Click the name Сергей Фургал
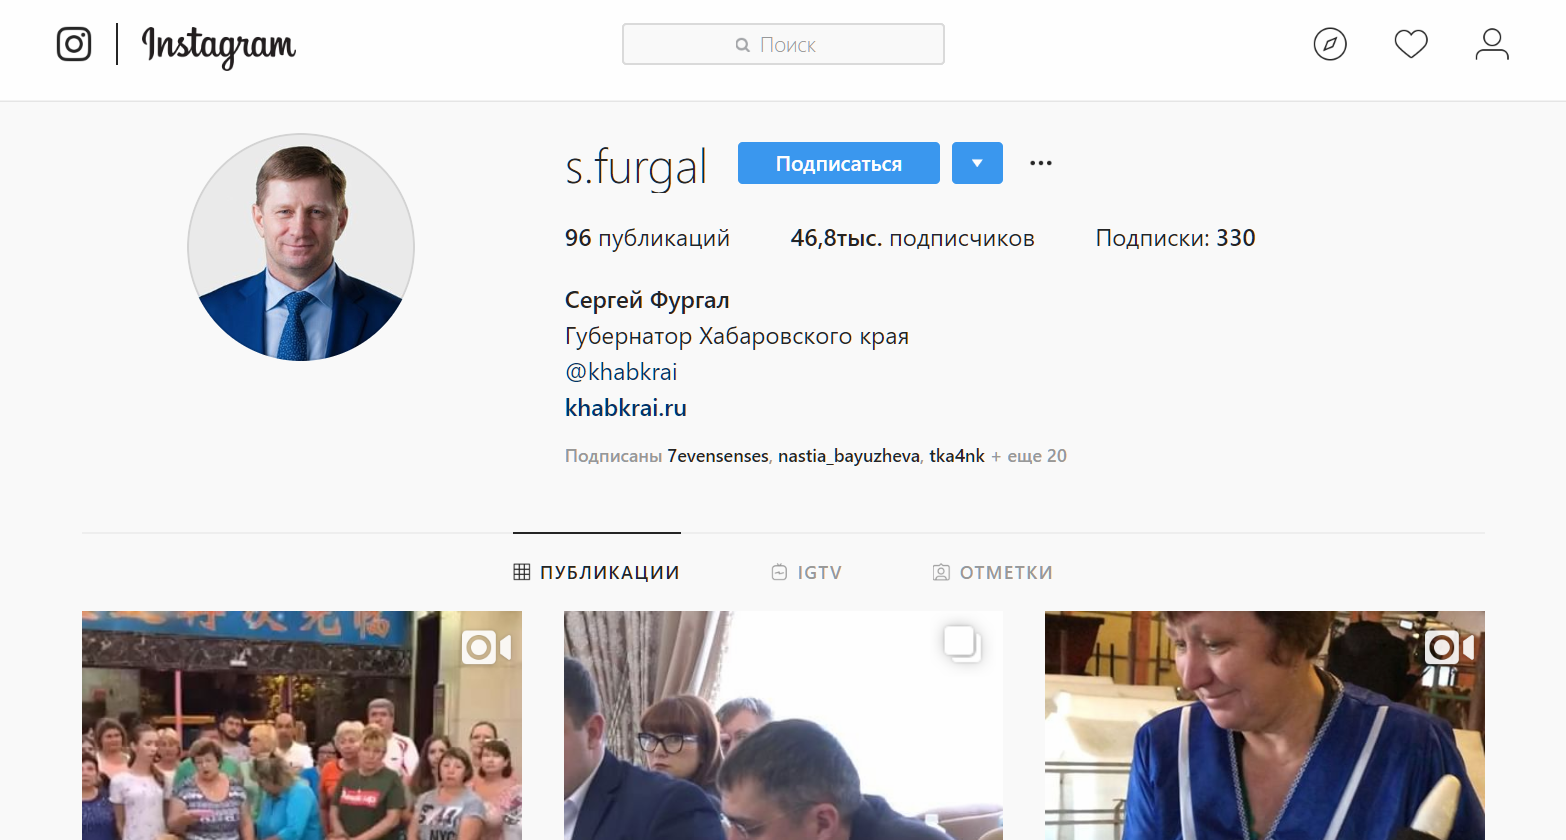The width and height of the screenshot is (1566, 840). pos(647,300)
